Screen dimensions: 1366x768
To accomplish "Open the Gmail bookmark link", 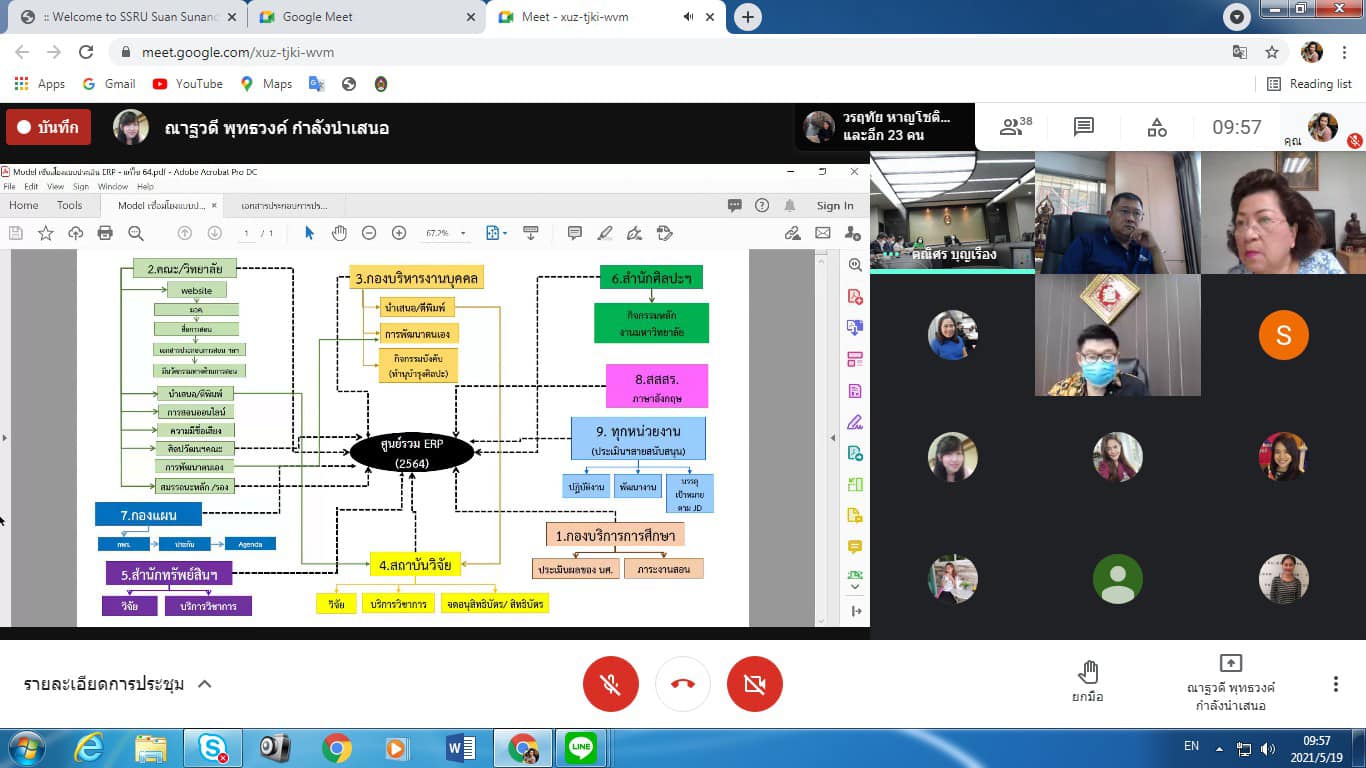I will tap(109, 84).
